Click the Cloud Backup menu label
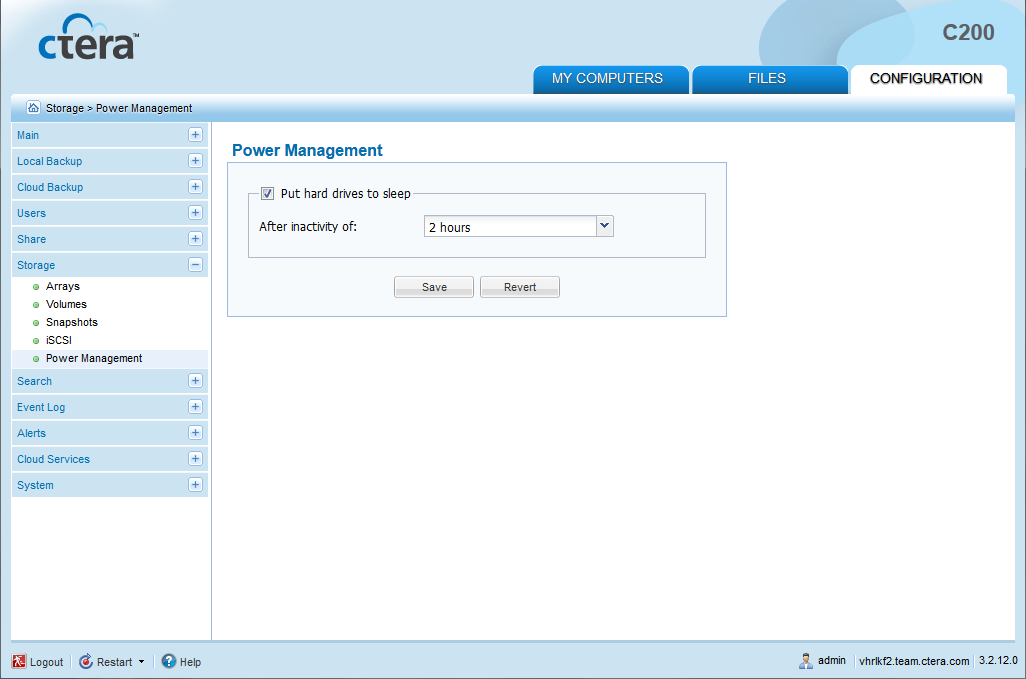1026x679 pixels. pos(50,187)
